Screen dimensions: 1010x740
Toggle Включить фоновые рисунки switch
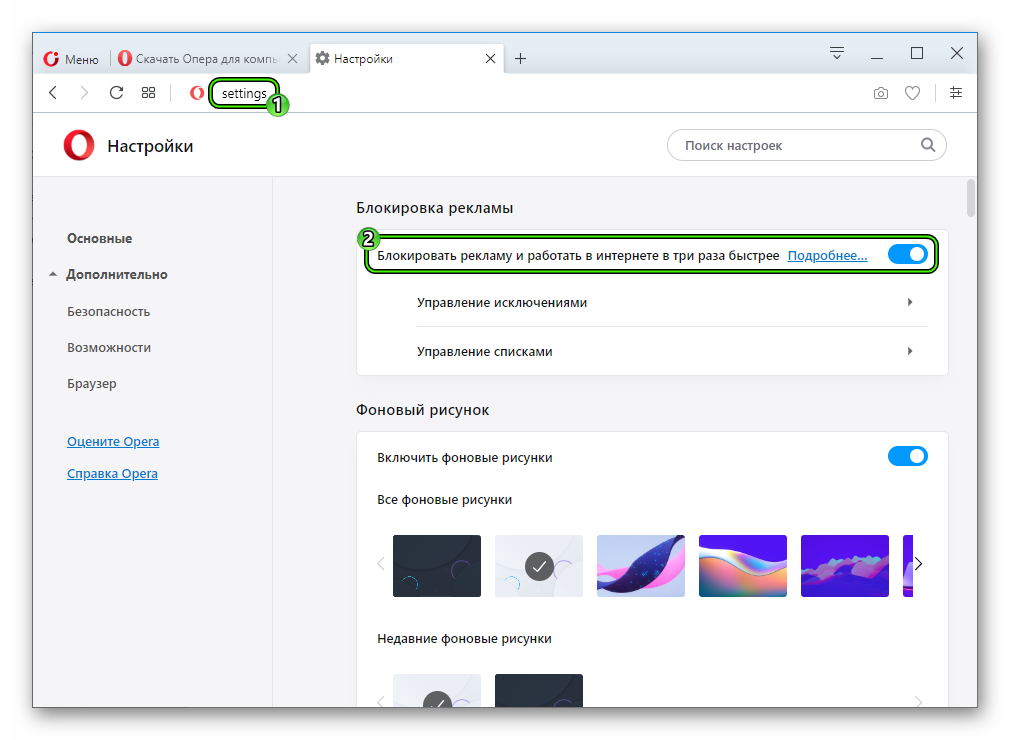coord(908,457)
